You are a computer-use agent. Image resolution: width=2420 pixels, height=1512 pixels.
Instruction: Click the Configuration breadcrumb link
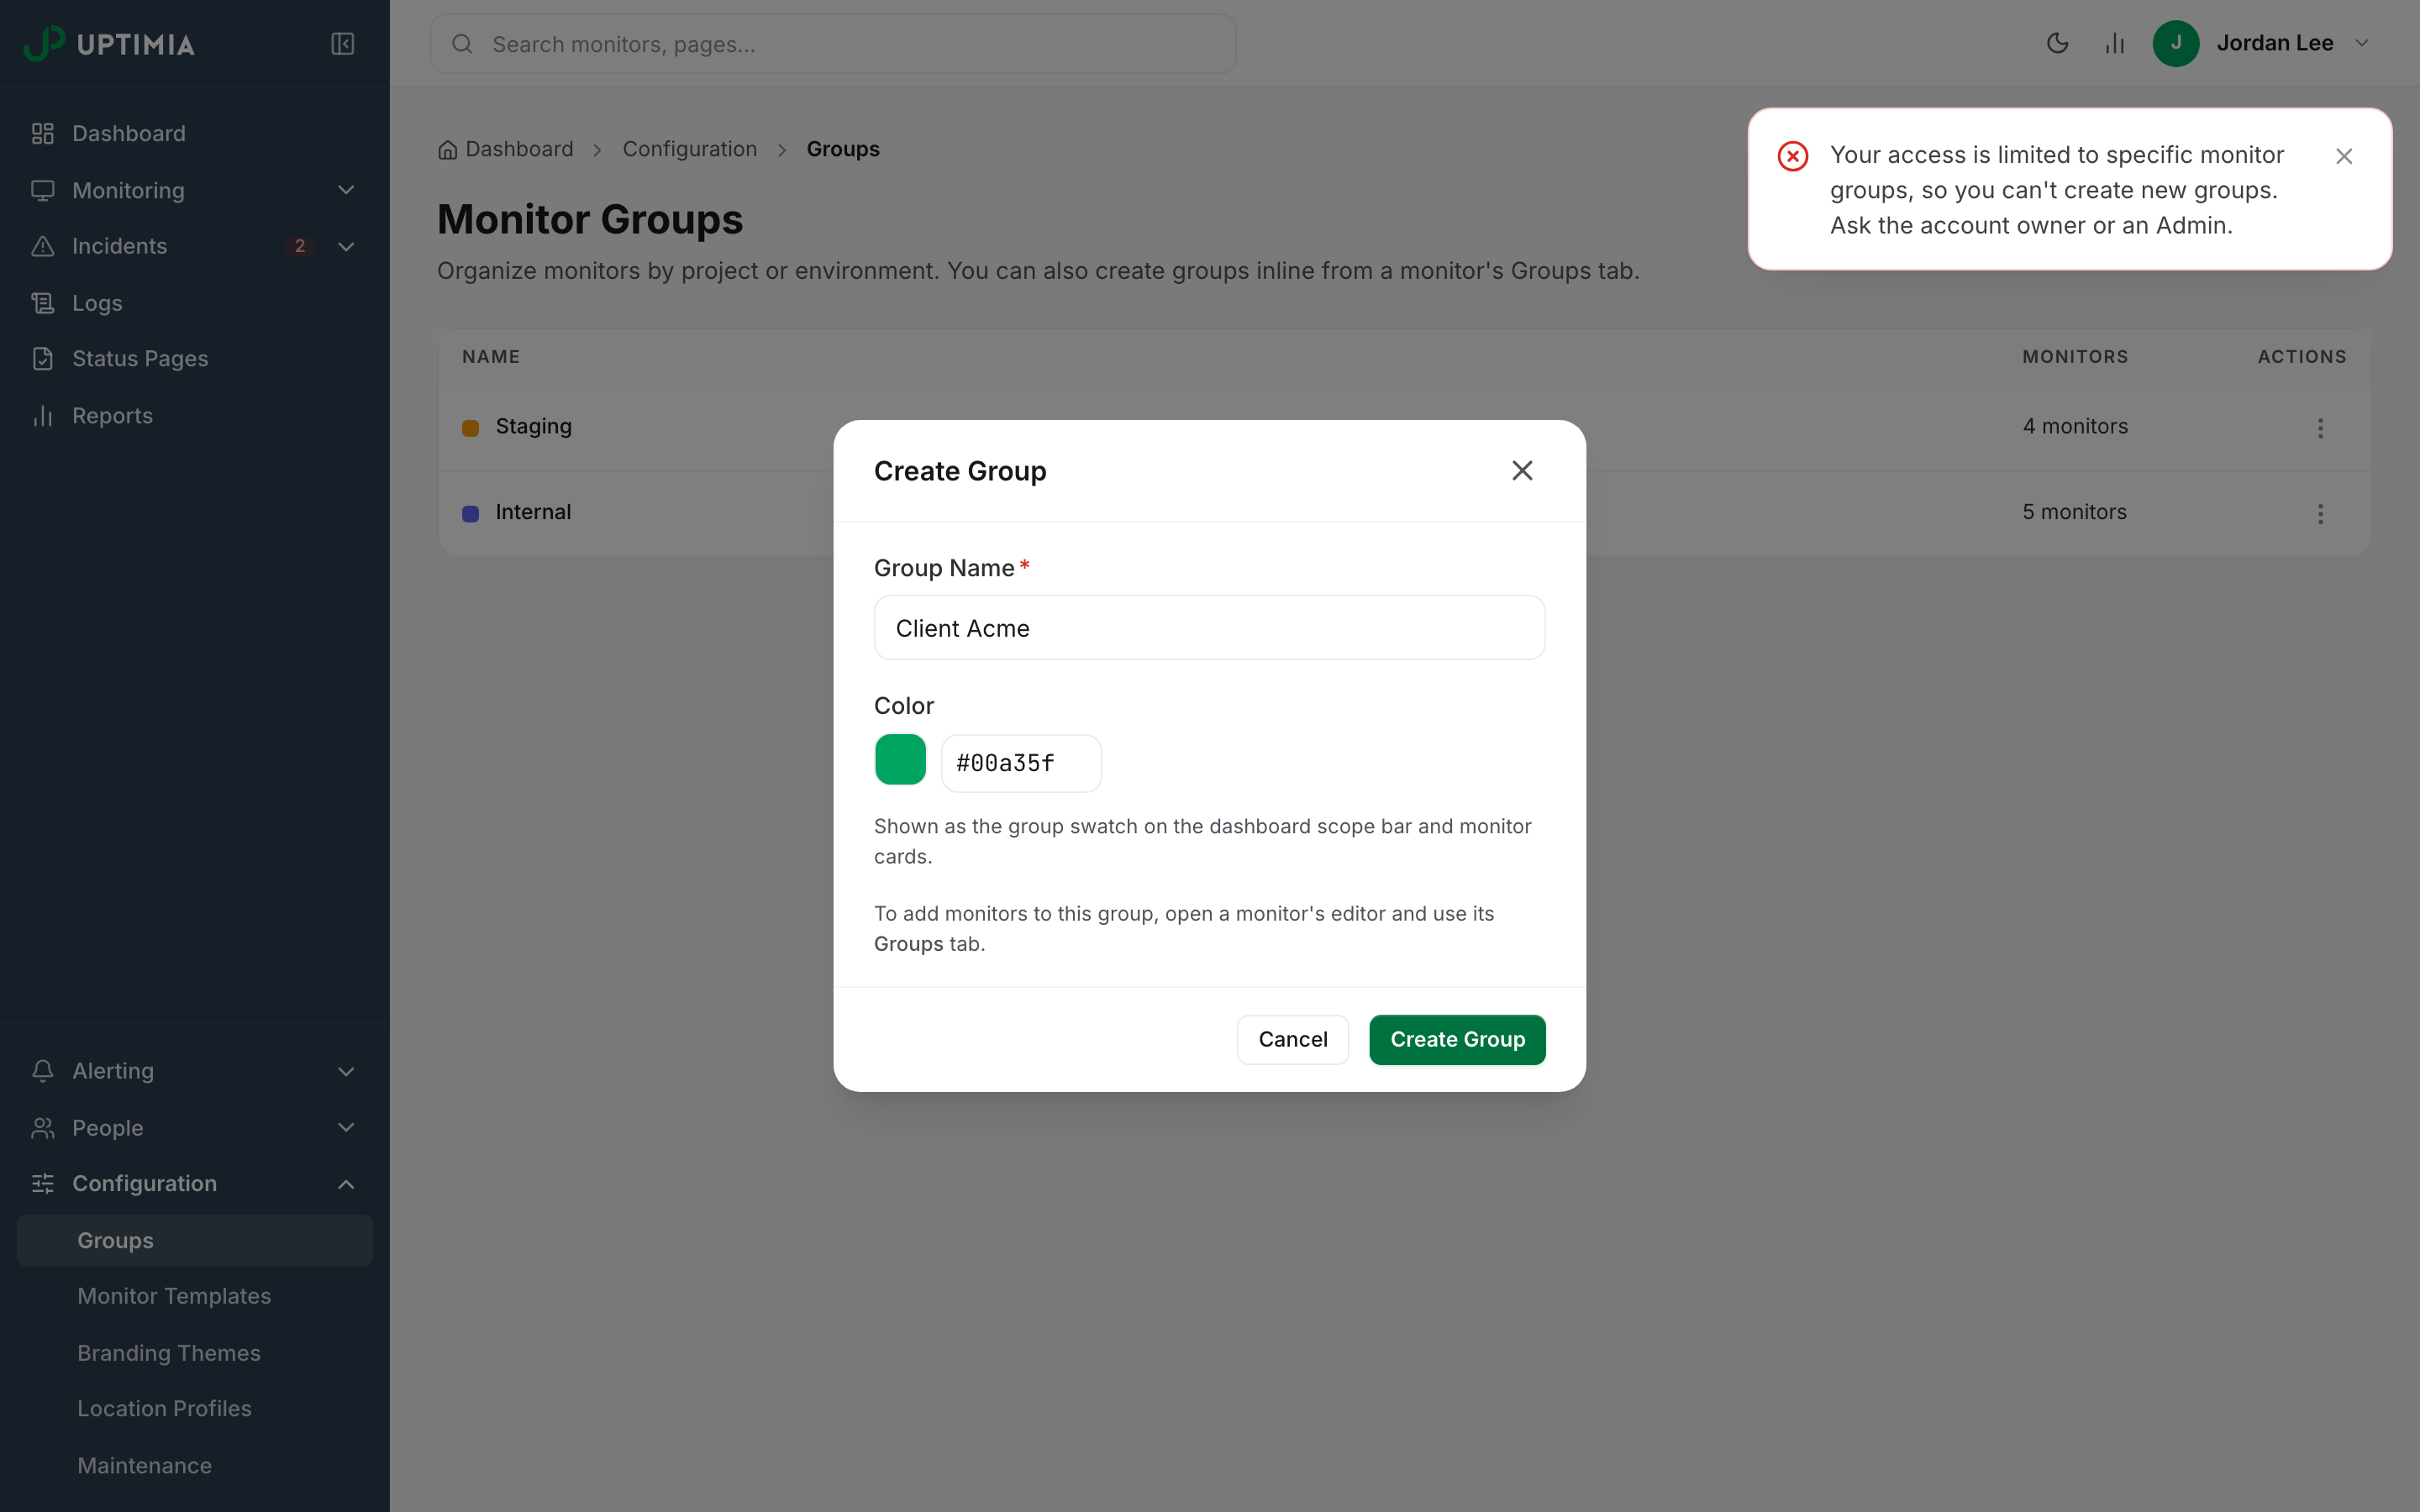[x=690, y=149]
